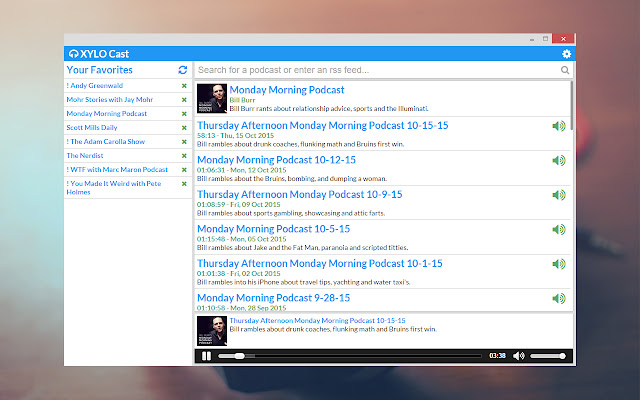Maximize the XYLO Cast window
Viewport: 640px width, 400px height.
[x=545, y=39]
